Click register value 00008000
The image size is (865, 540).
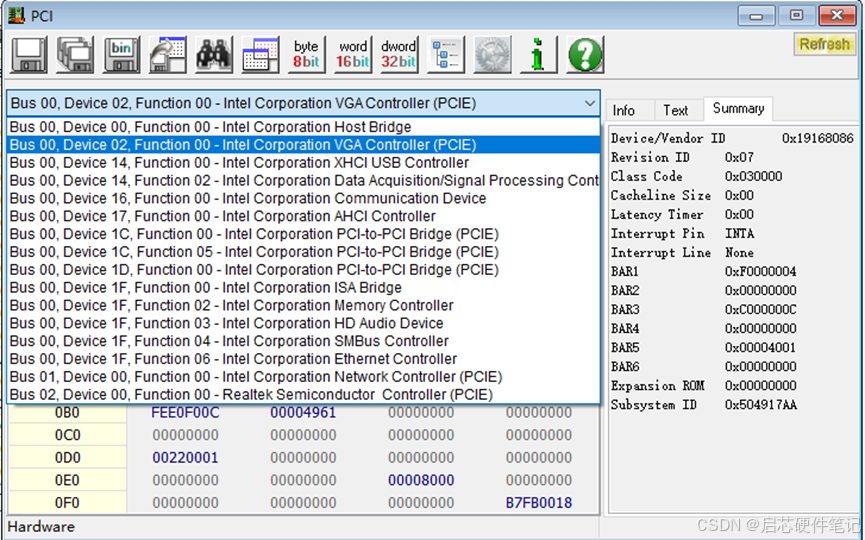pyautogui.click(x=421, y=480)
